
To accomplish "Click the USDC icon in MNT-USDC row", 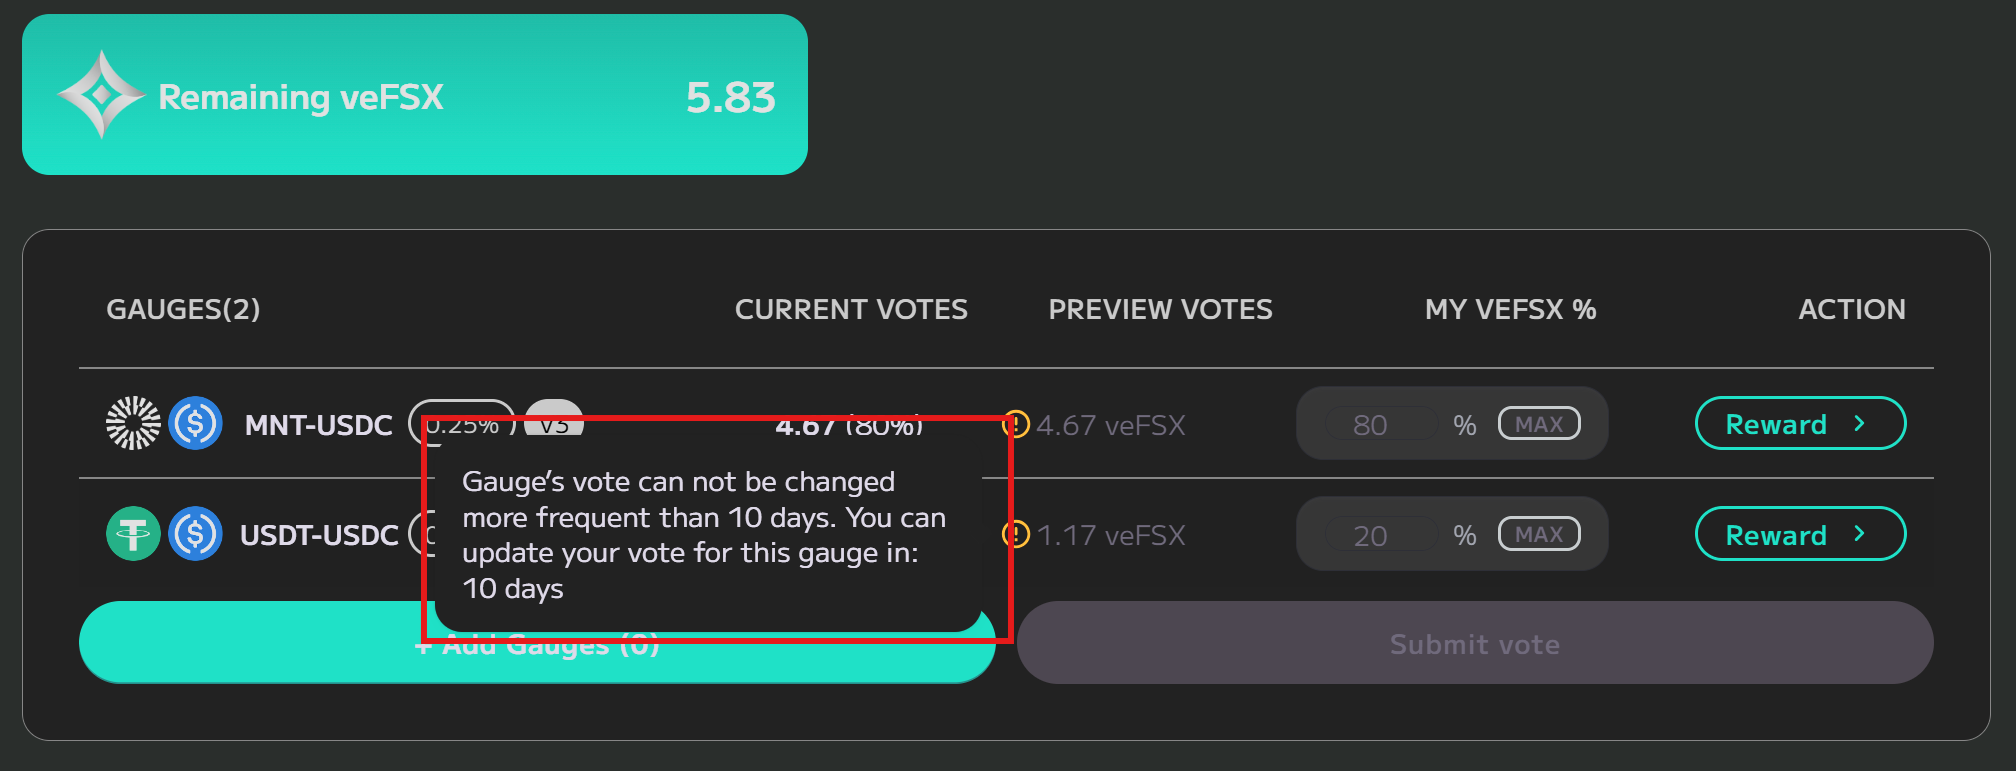I will click(195, 423).
